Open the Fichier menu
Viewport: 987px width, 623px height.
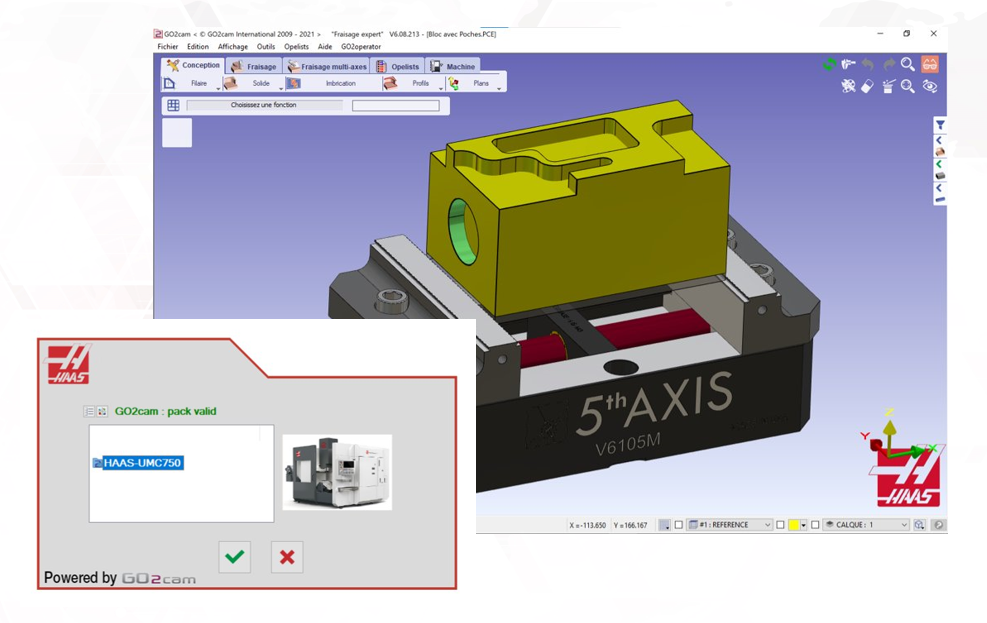167,47
